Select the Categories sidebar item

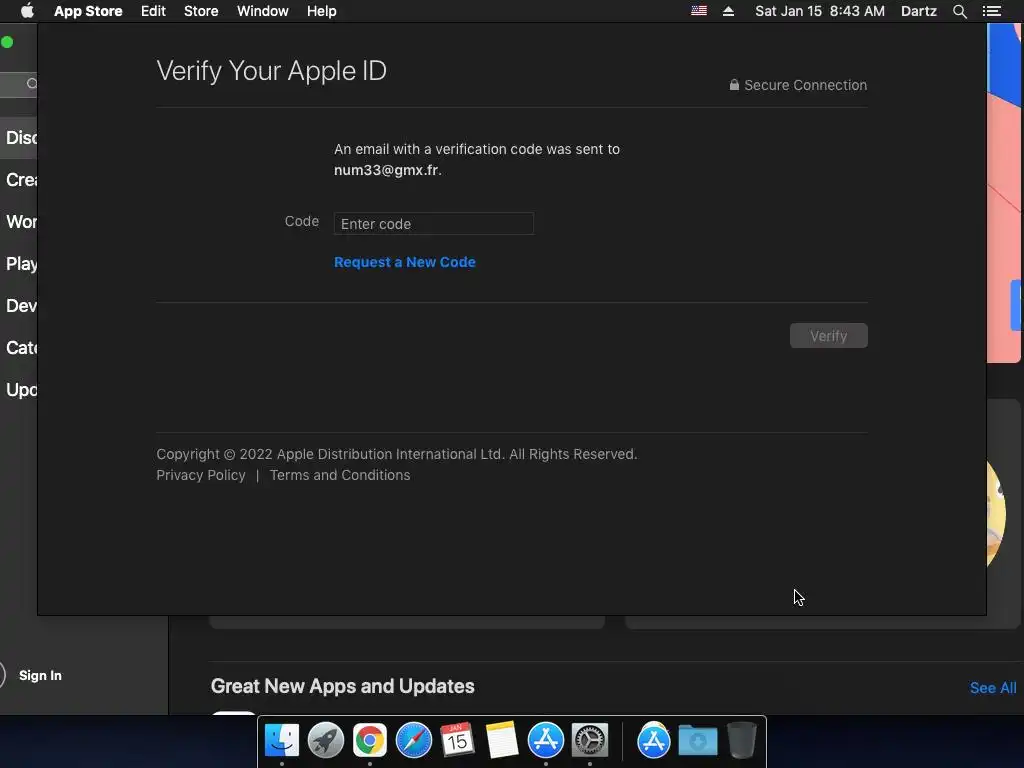19,347
